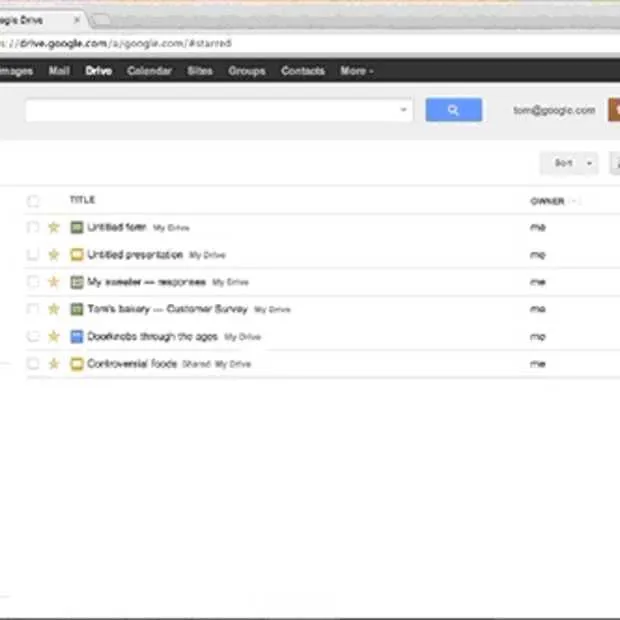The width and height of the screenshot is (620, 620).
Task: Open Images in the top navigation bar
Action: 16,71
